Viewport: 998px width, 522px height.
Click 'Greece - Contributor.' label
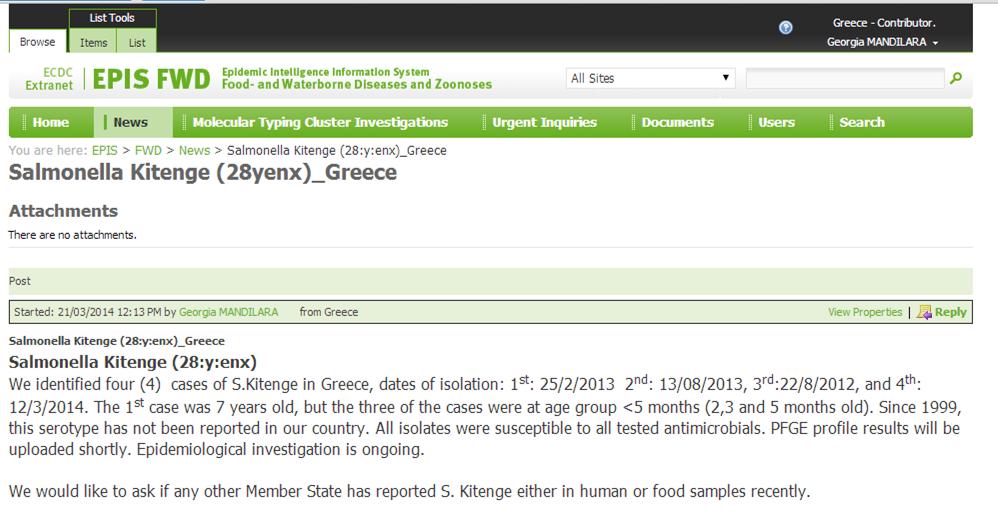(x=884, y=23)
